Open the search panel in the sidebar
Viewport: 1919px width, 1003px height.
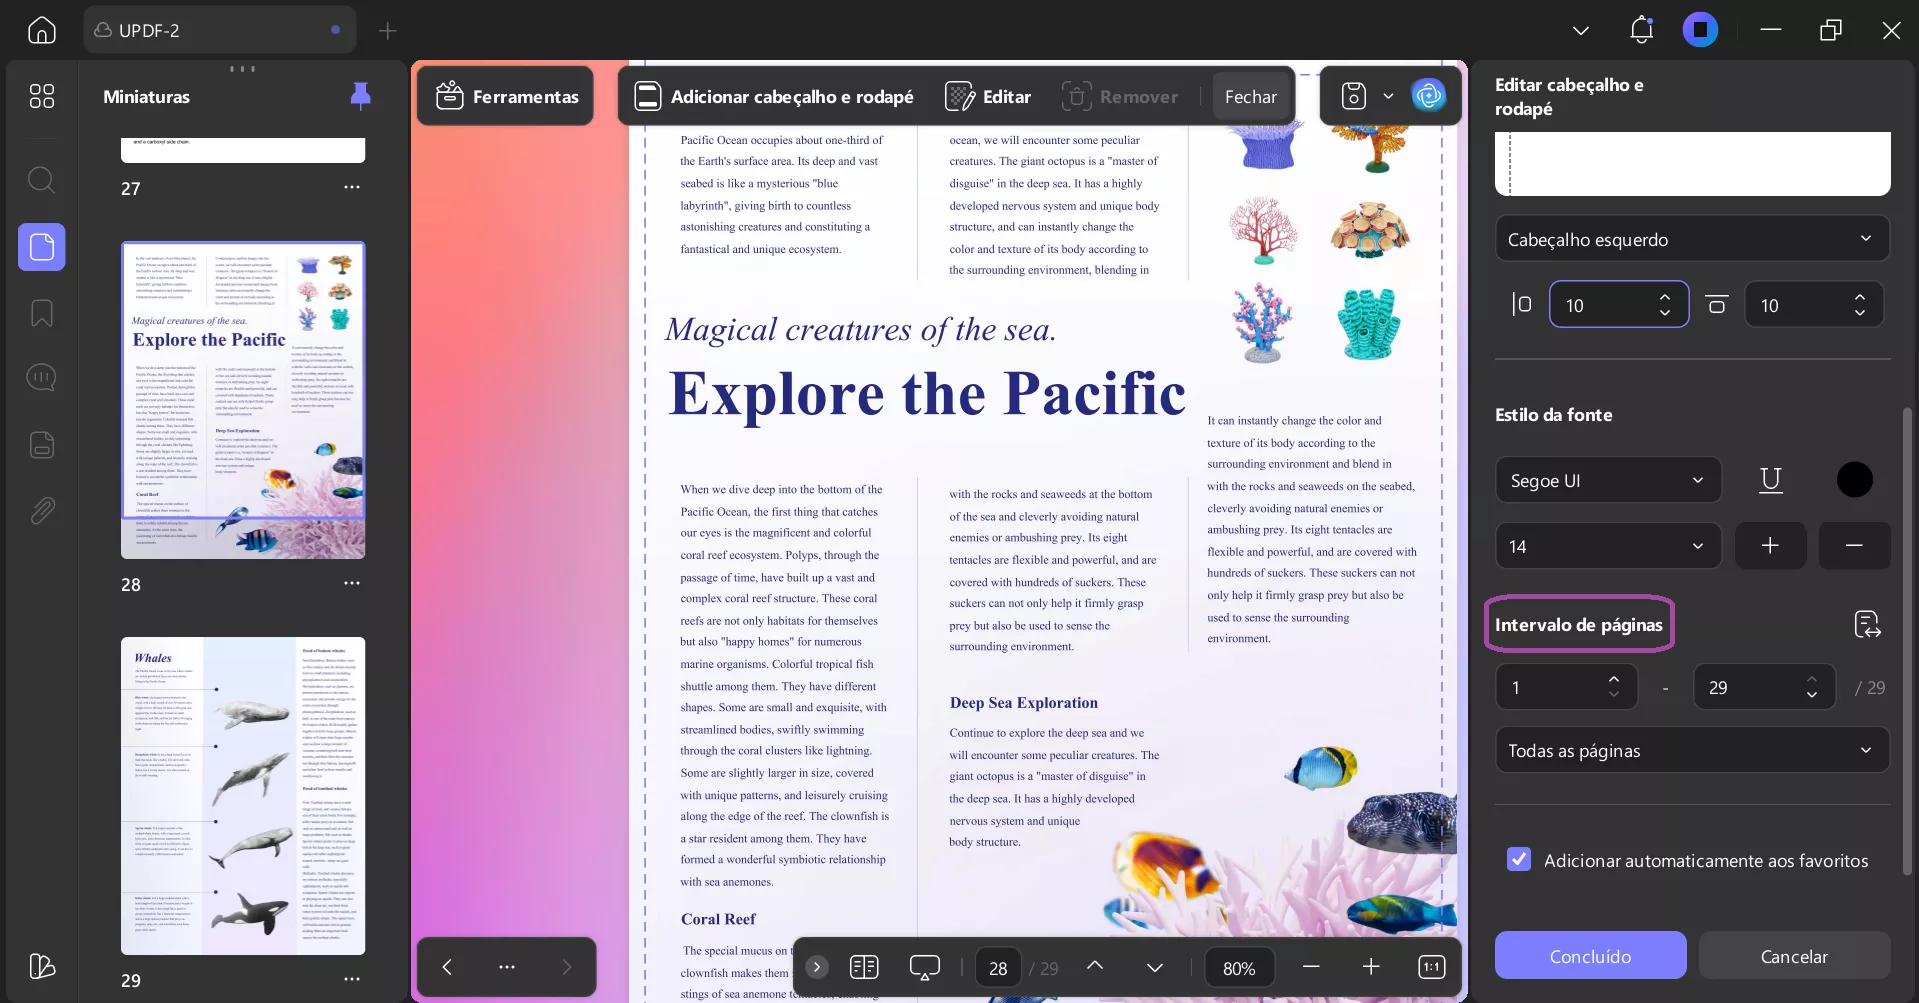[x=41, y=180]
